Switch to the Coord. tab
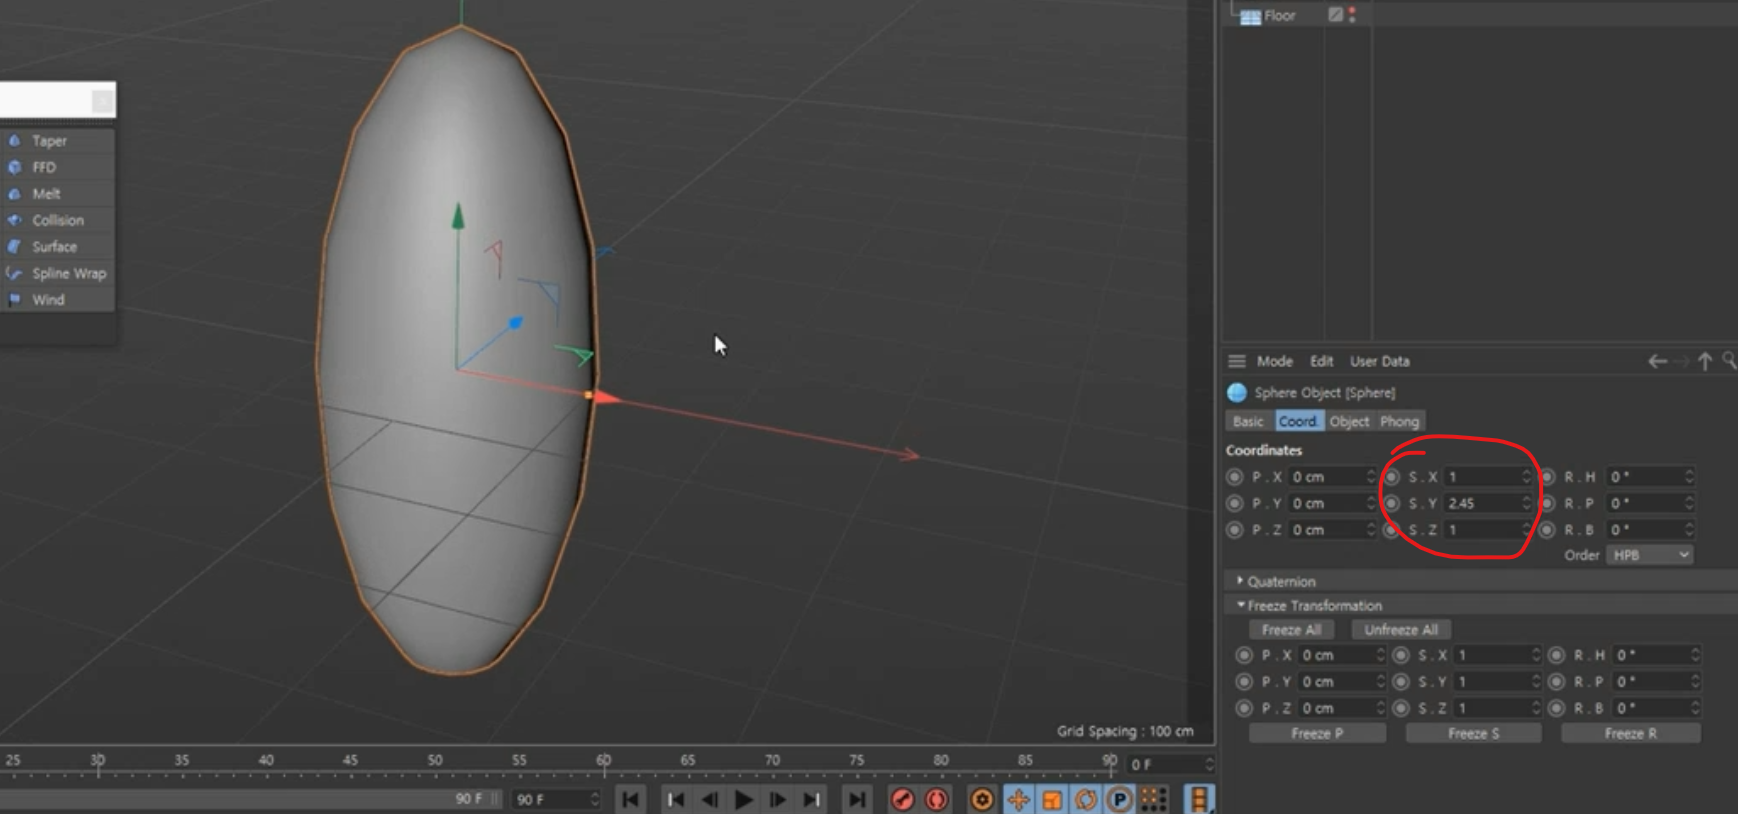Viewport: 1738px width, 814px height. point(1298,421)
